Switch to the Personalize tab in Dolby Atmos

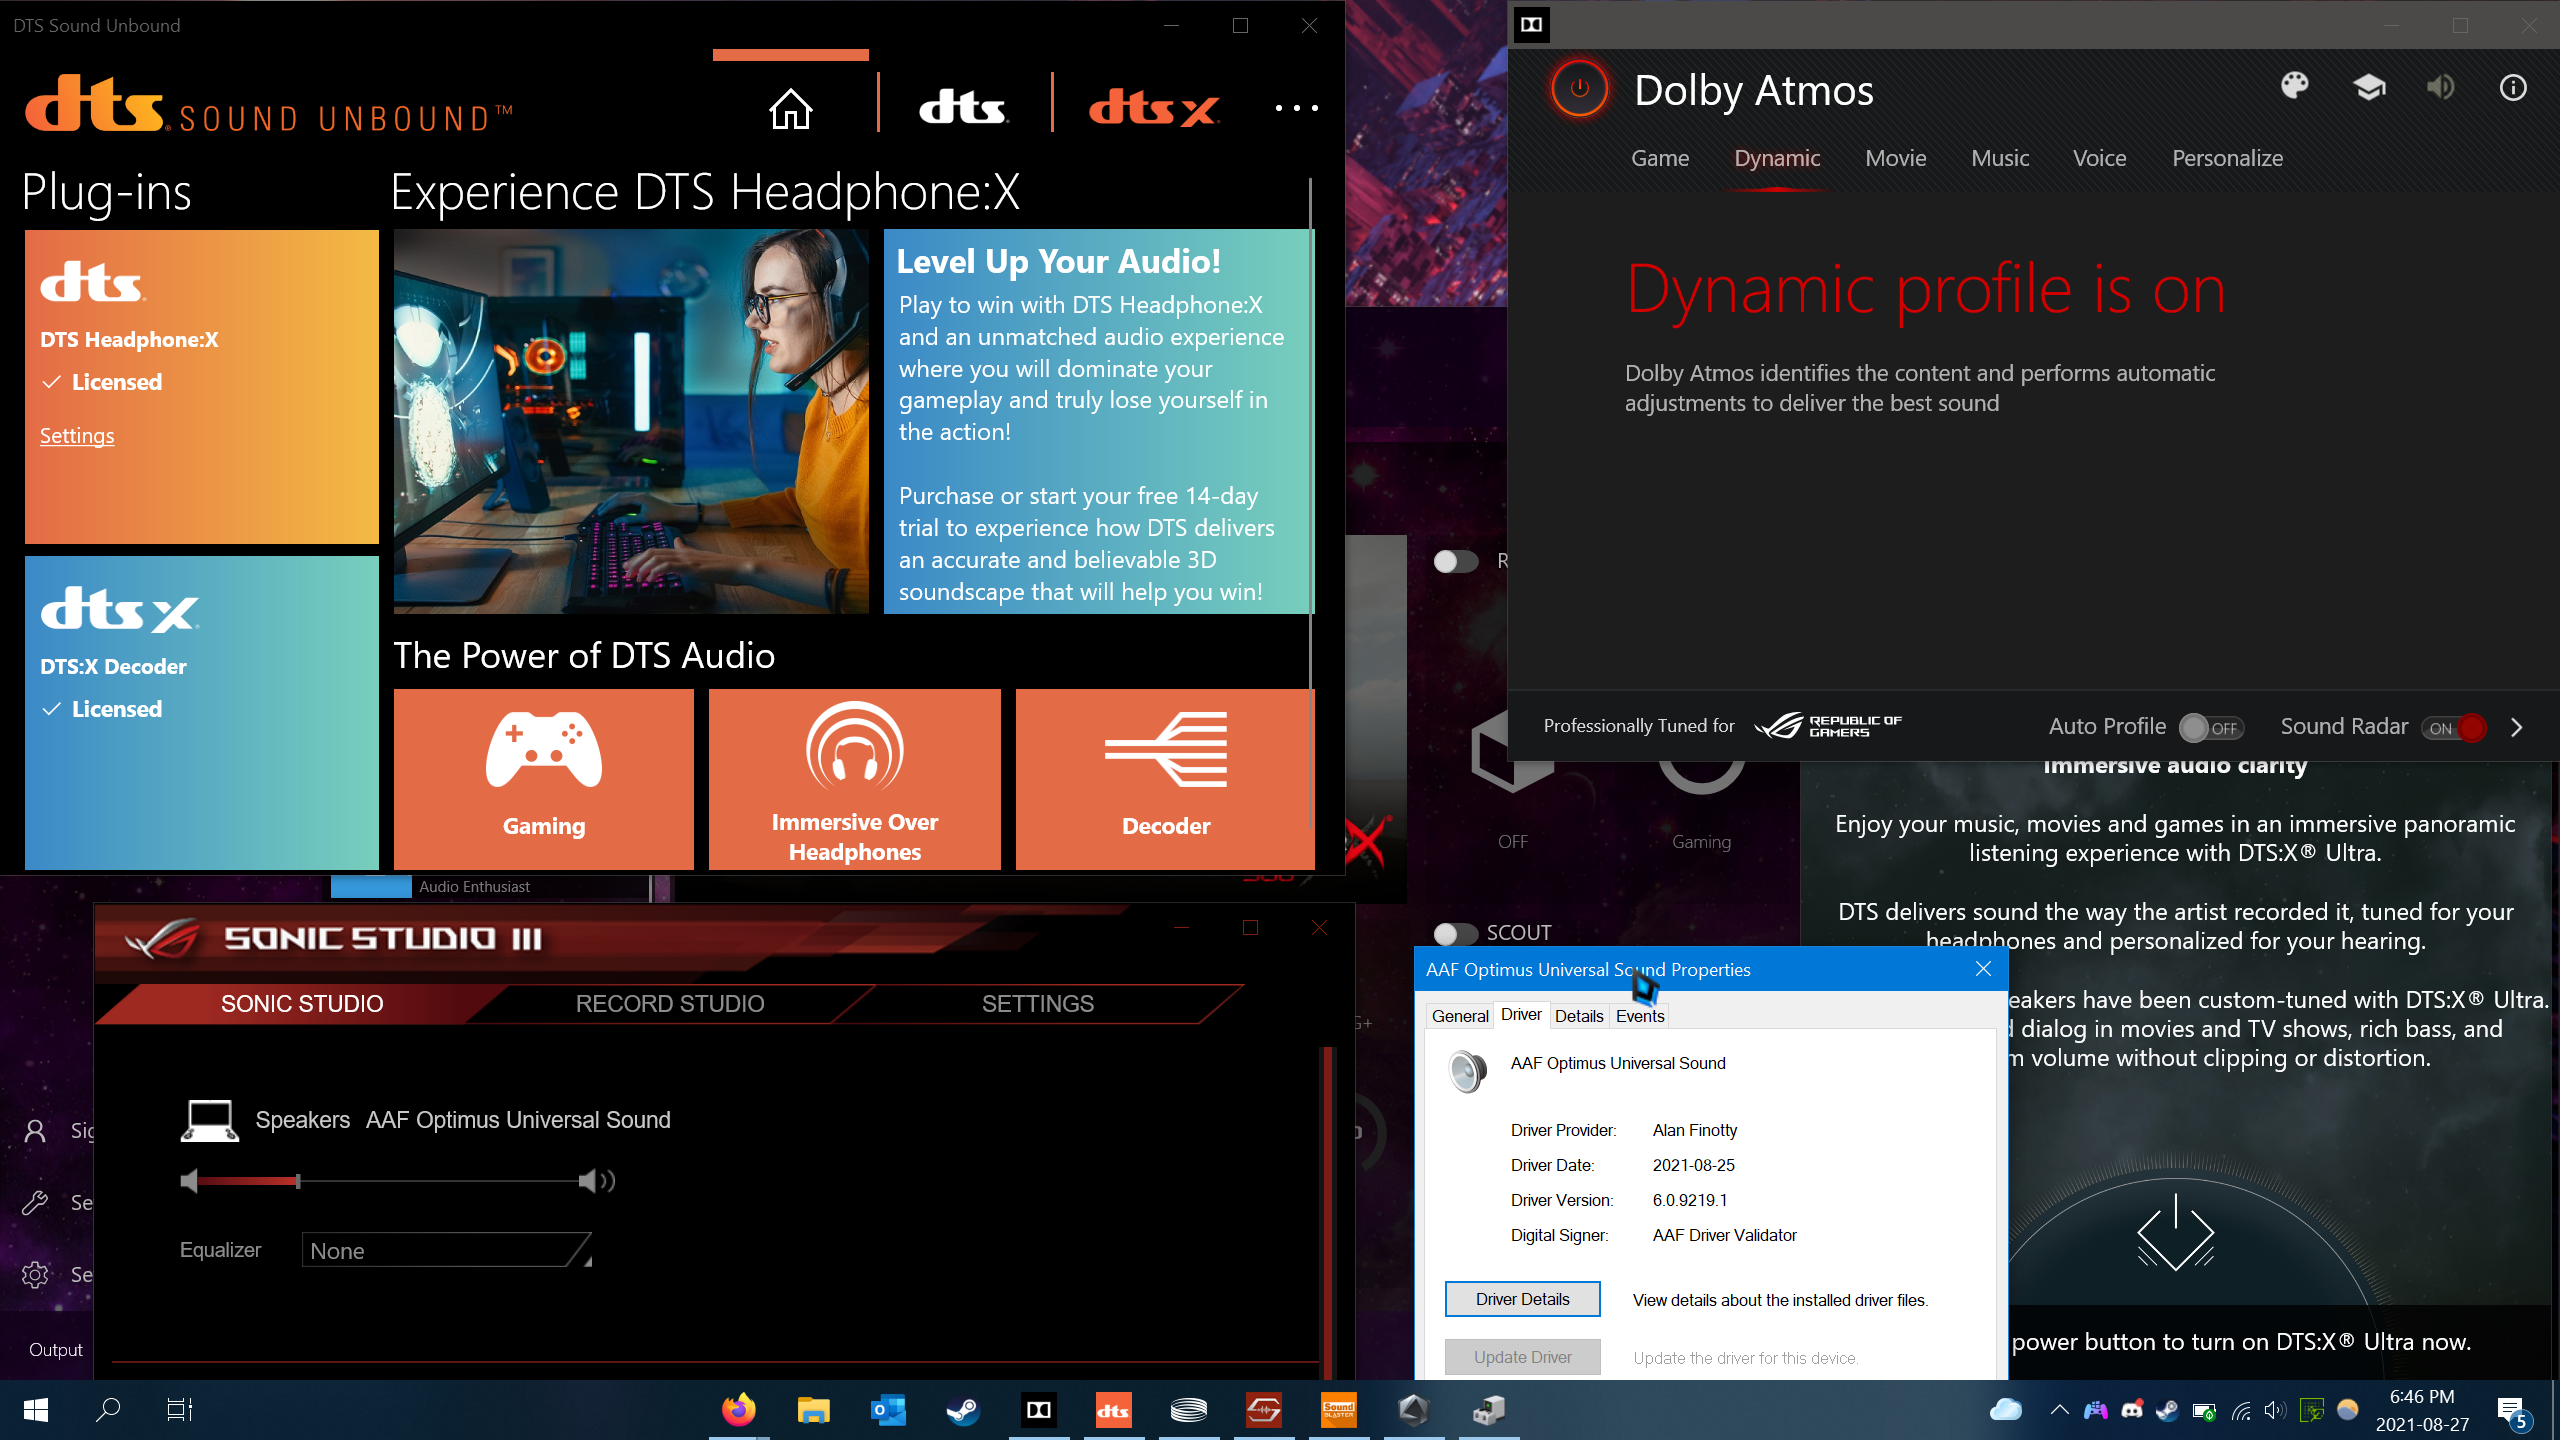2227,158
